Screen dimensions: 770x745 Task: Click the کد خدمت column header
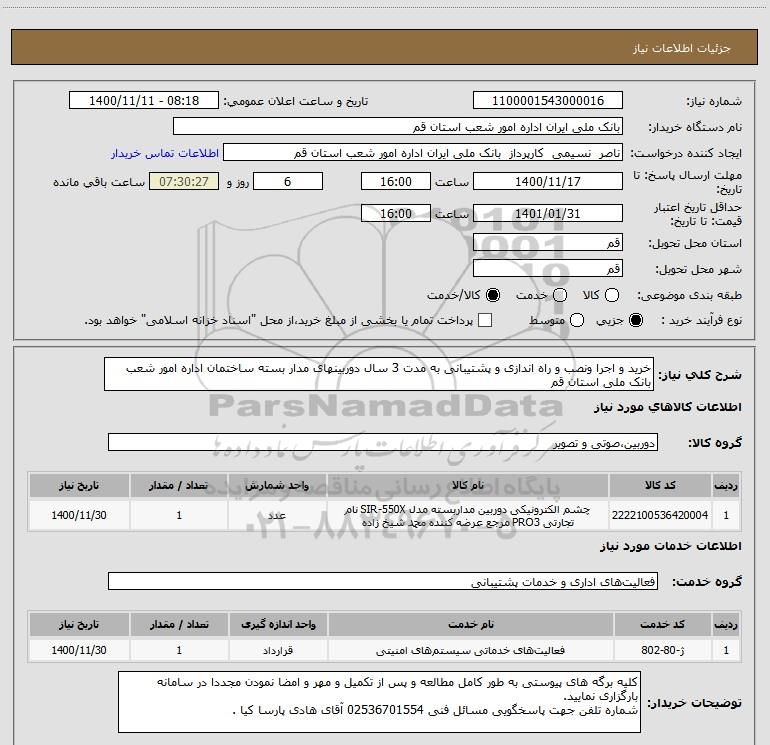point(663,624)
